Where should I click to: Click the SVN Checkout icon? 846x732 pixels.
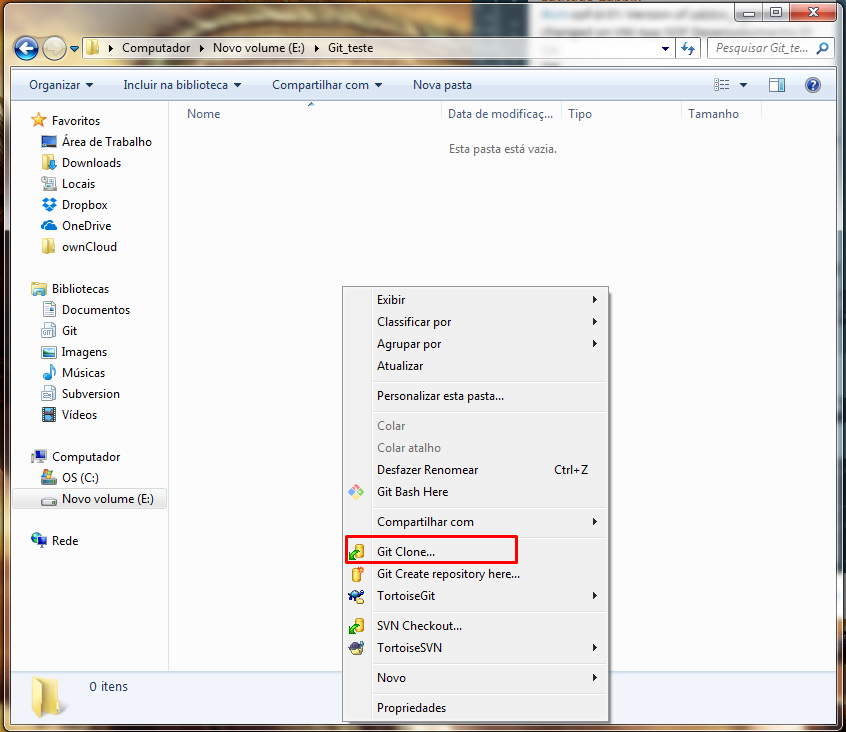356,626
